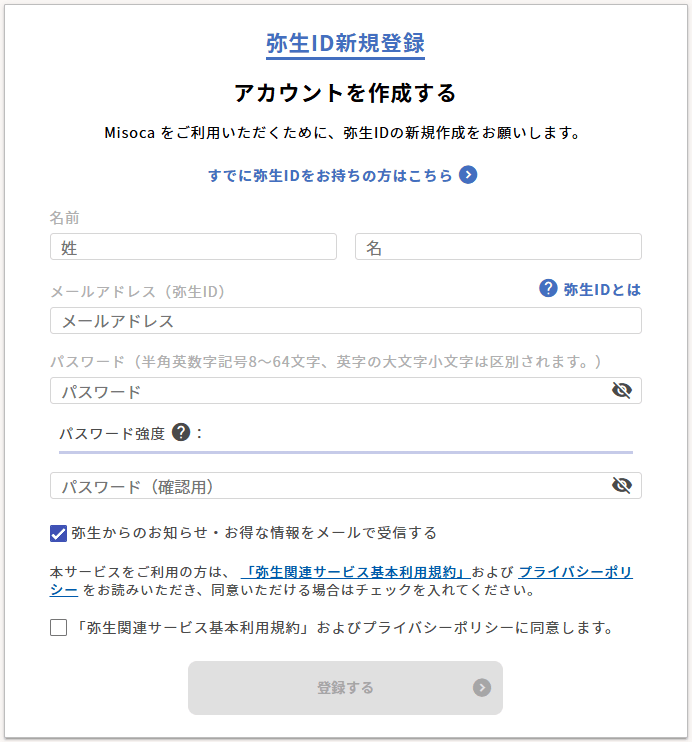Focus the 名 first name field
Screen dimensions: 692x742
tap(498, 247)
